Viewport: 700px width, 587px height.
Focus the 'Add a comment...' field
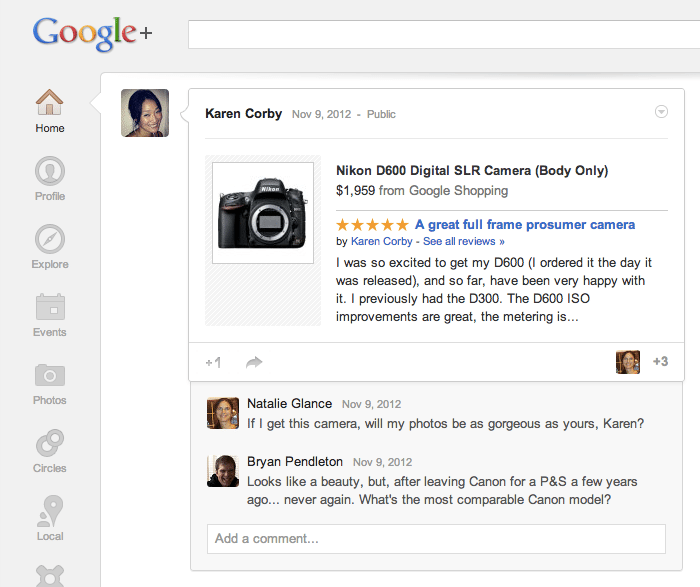(x=436, y=539)
